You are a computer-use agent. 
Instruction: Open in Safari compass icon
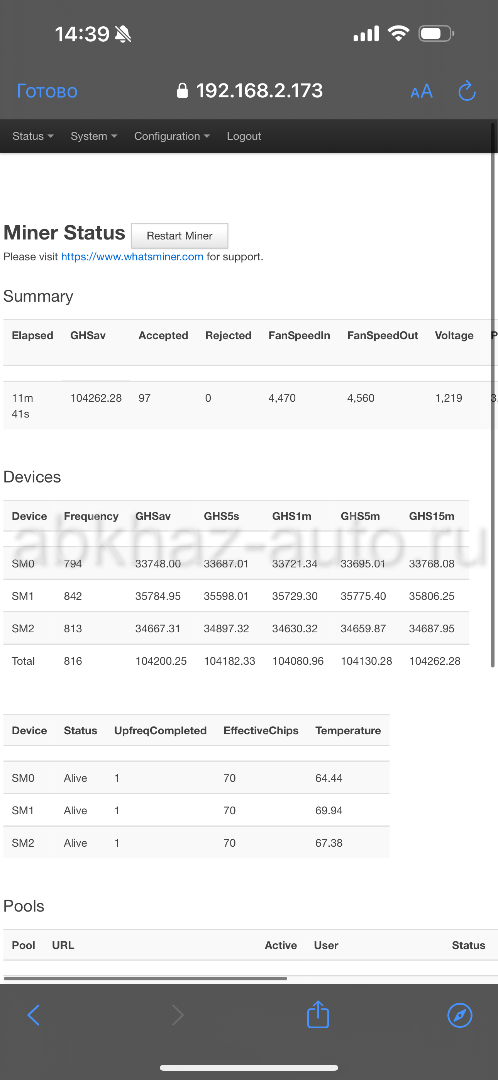(x=459, y=1015)
